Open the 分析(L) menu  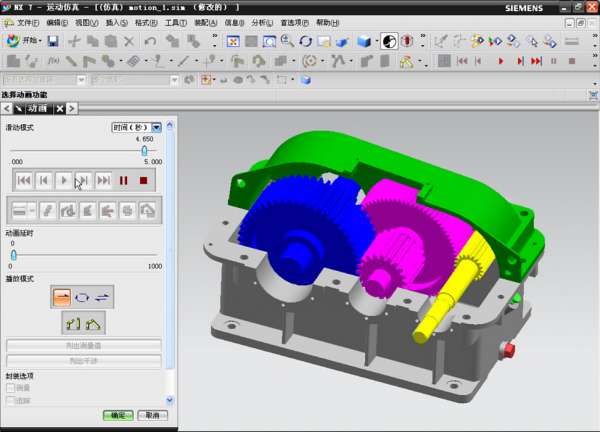coord(262,23)
